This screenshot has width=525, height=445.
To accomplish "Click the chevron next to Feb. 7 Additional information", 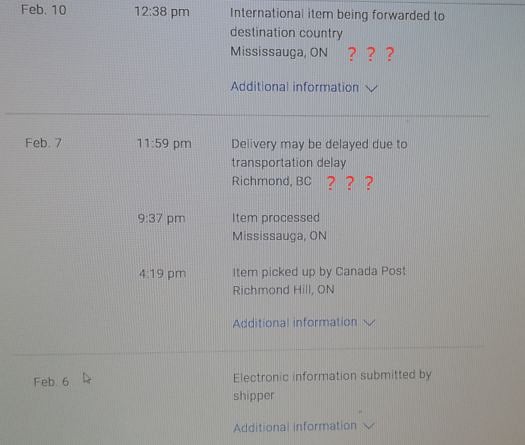I will [x=369, y=323].
